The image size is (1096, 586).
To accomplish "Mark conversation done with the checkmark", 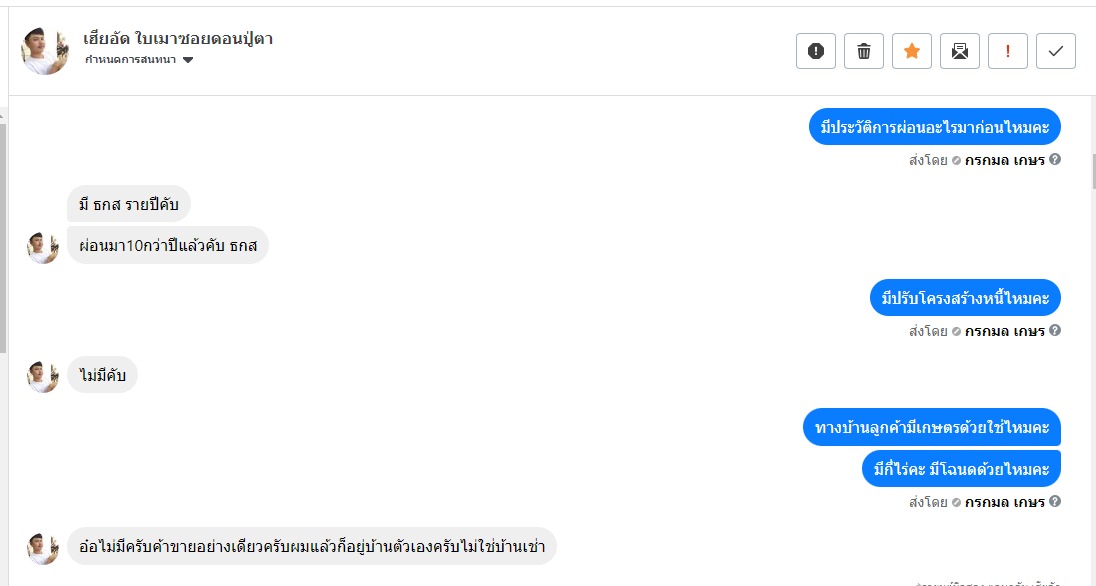I will click(x=1056, y=51).
